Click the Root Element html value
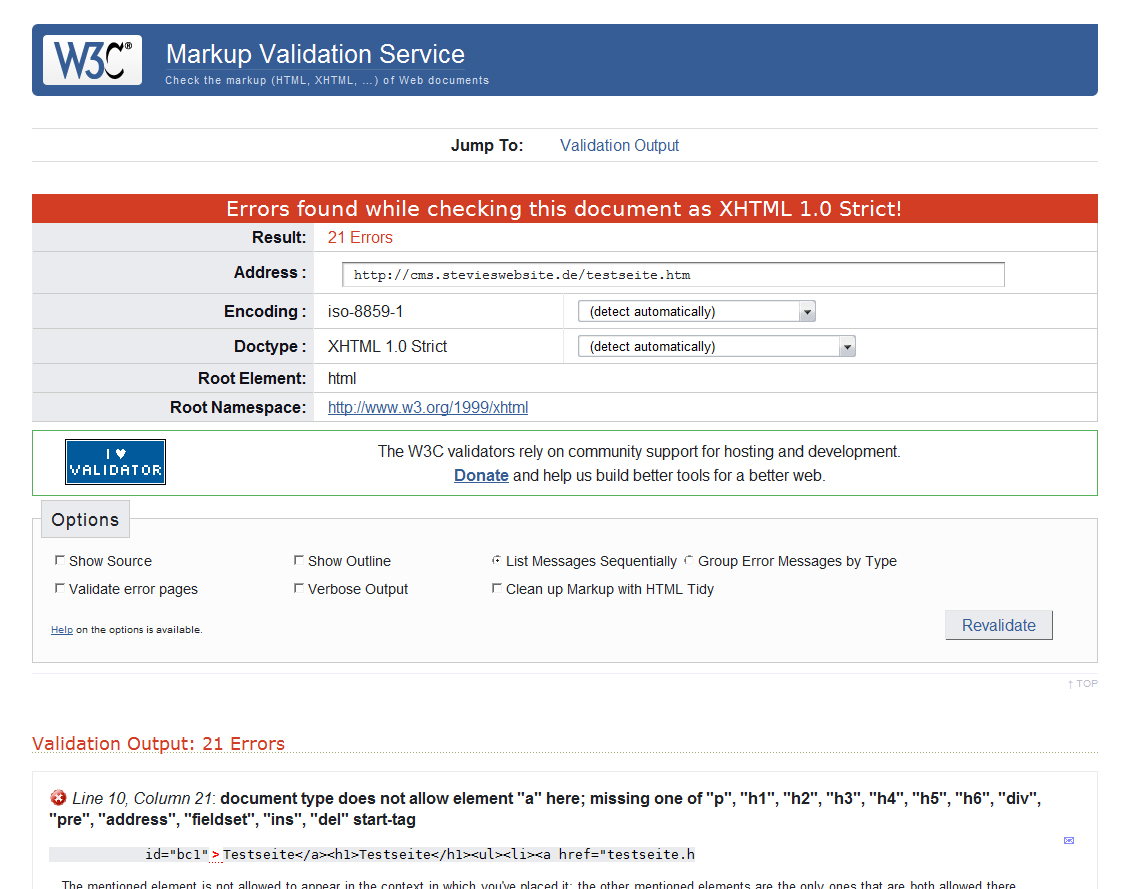The height and width of the screenshot is (889, 1130). pyautogui.click(x=342, y=378)
